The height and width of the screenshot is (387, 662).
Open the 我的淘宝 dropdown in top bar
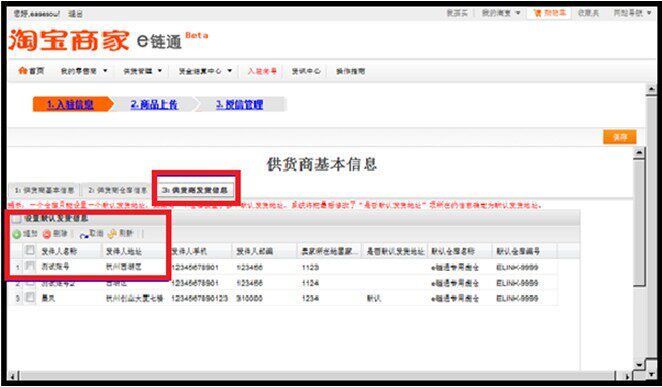pyautogui.click(x=501, y=13)
